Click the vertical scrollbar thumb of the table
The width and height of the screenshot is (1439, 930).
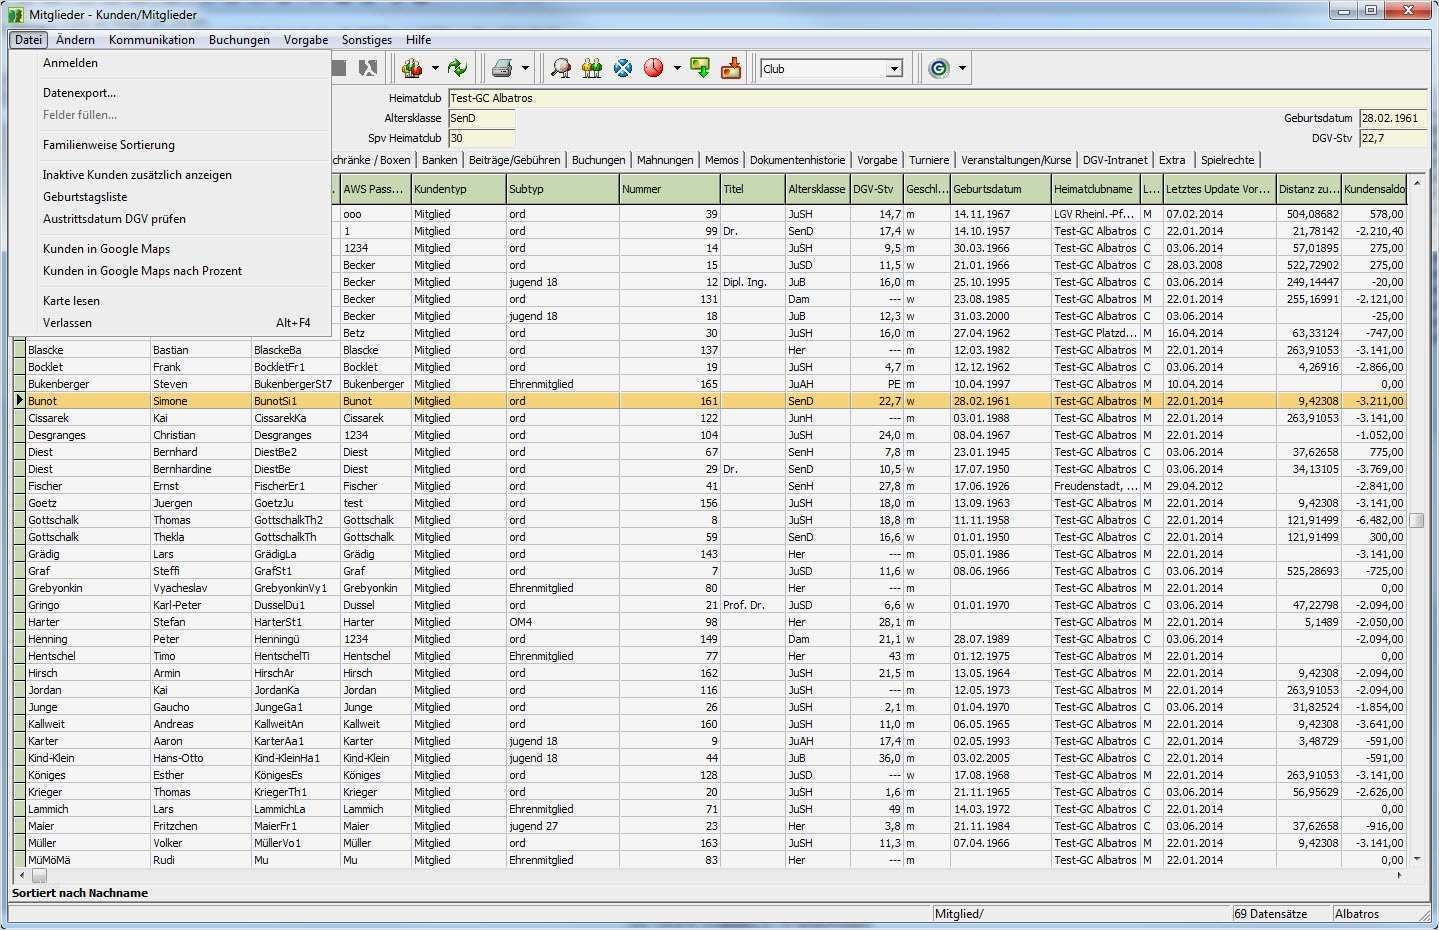click(x=1416, y=520)
